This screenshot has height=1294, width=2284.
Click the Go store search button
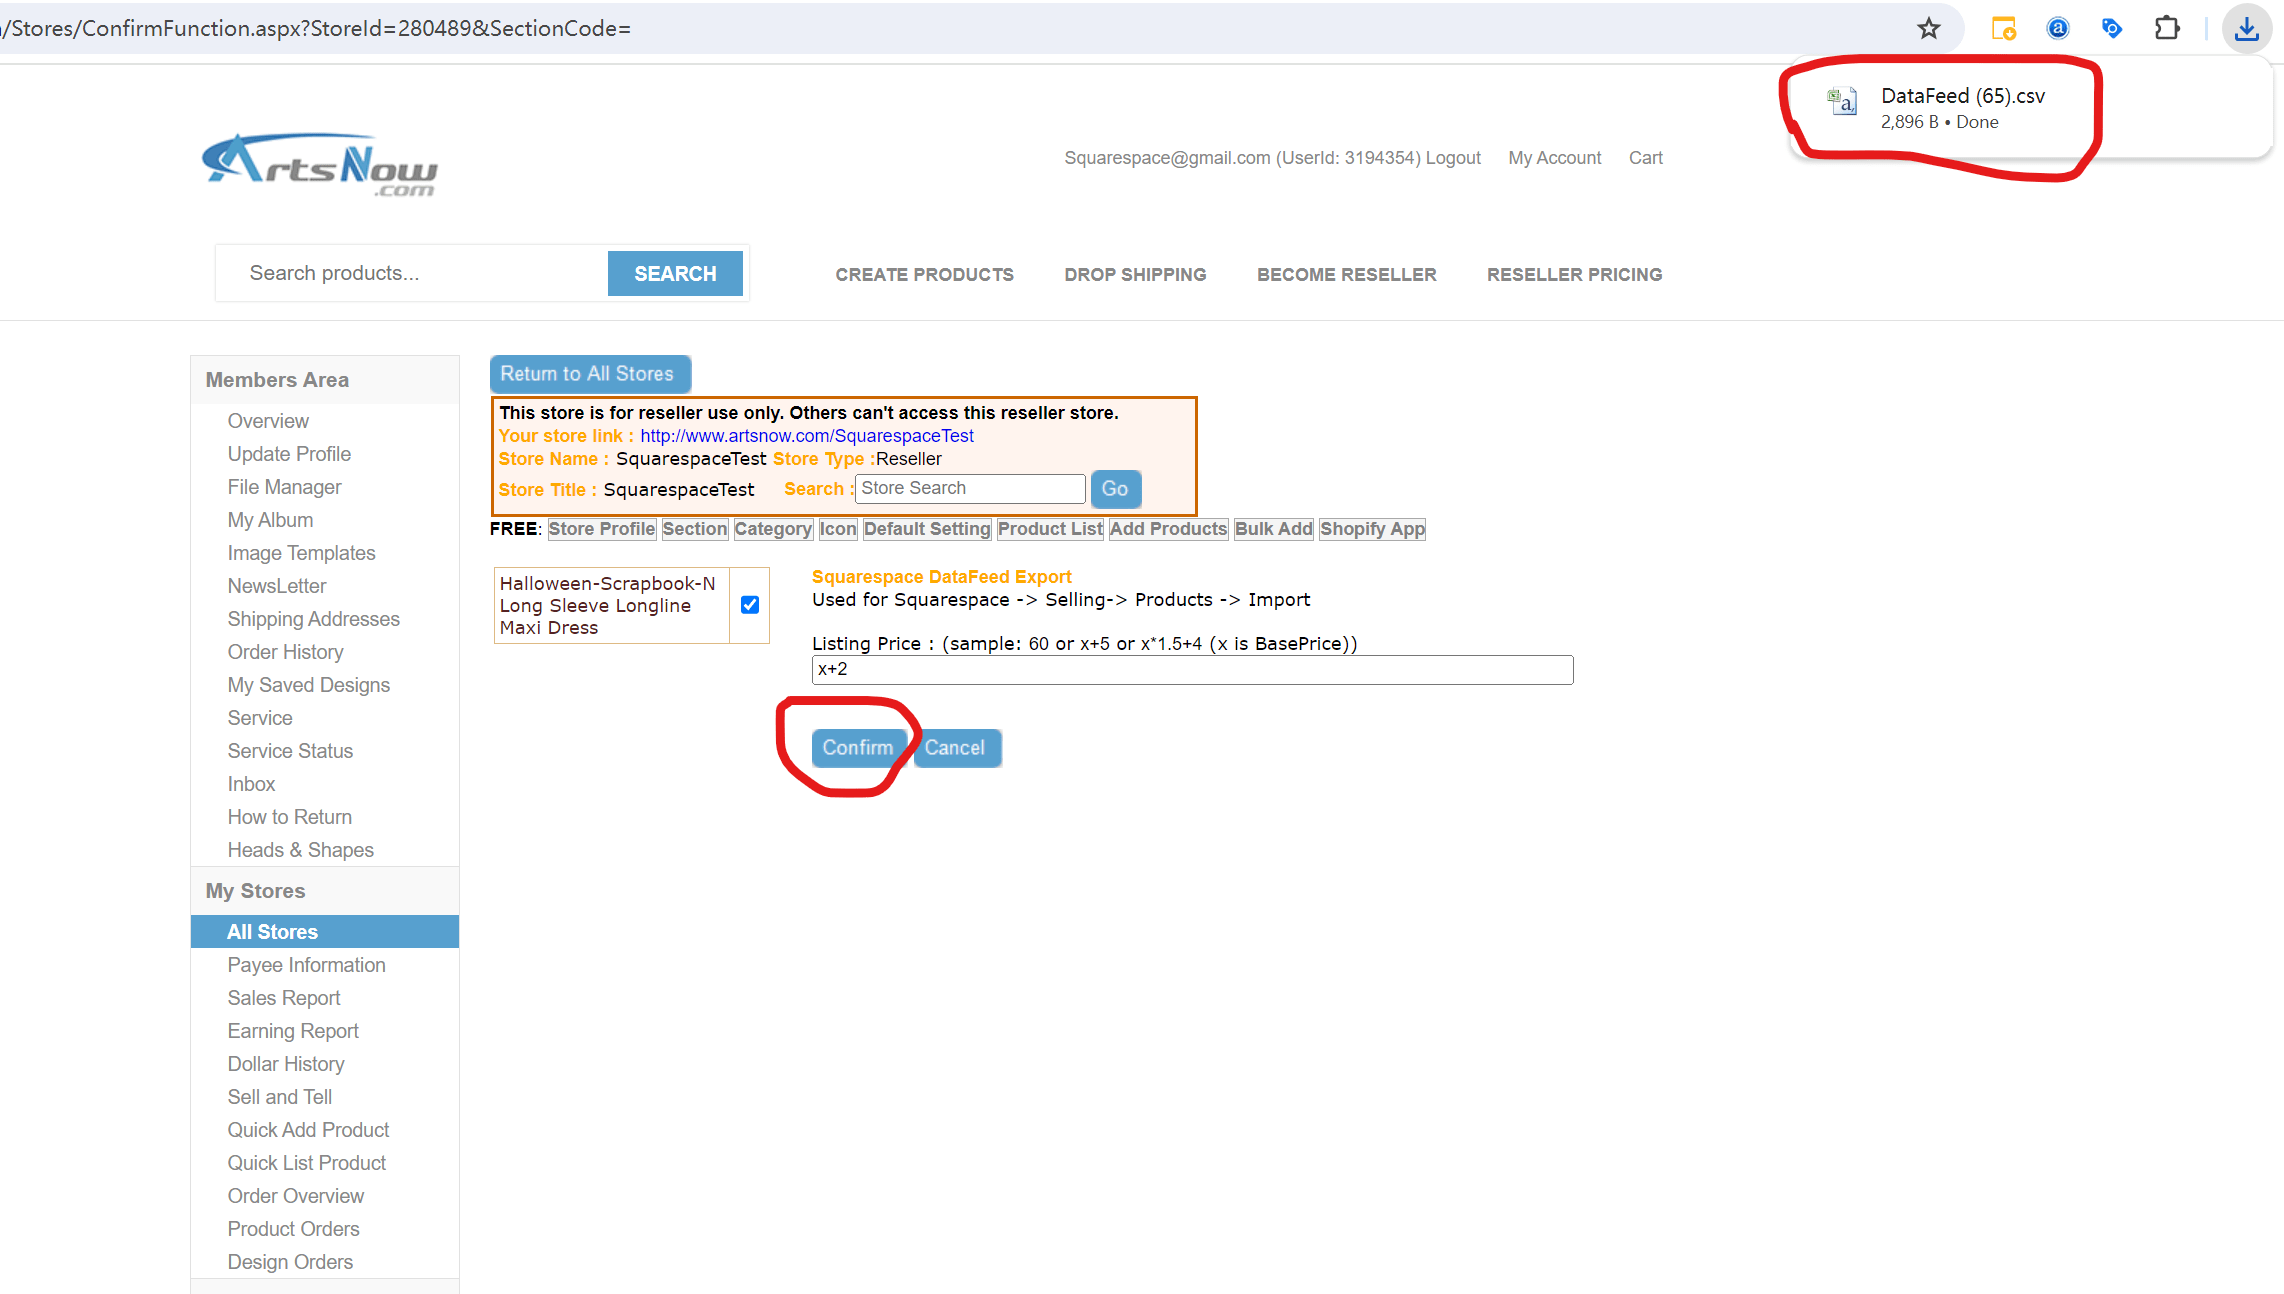[x=1115, y=489]
